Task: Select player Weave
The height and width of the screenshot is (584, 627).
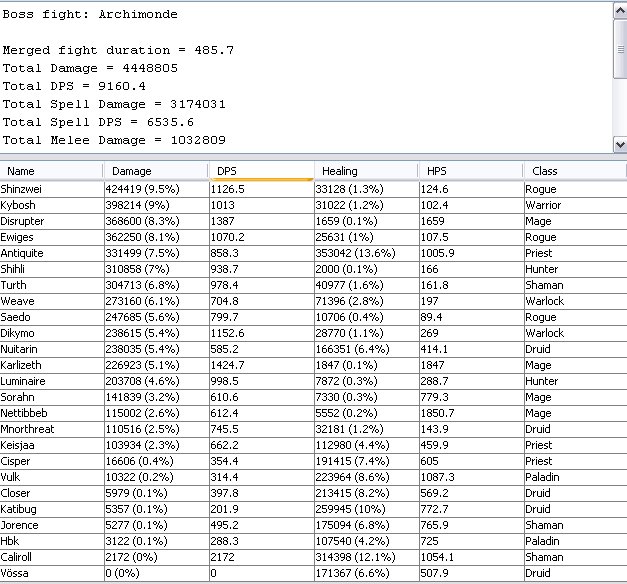Action: point(18,301)
